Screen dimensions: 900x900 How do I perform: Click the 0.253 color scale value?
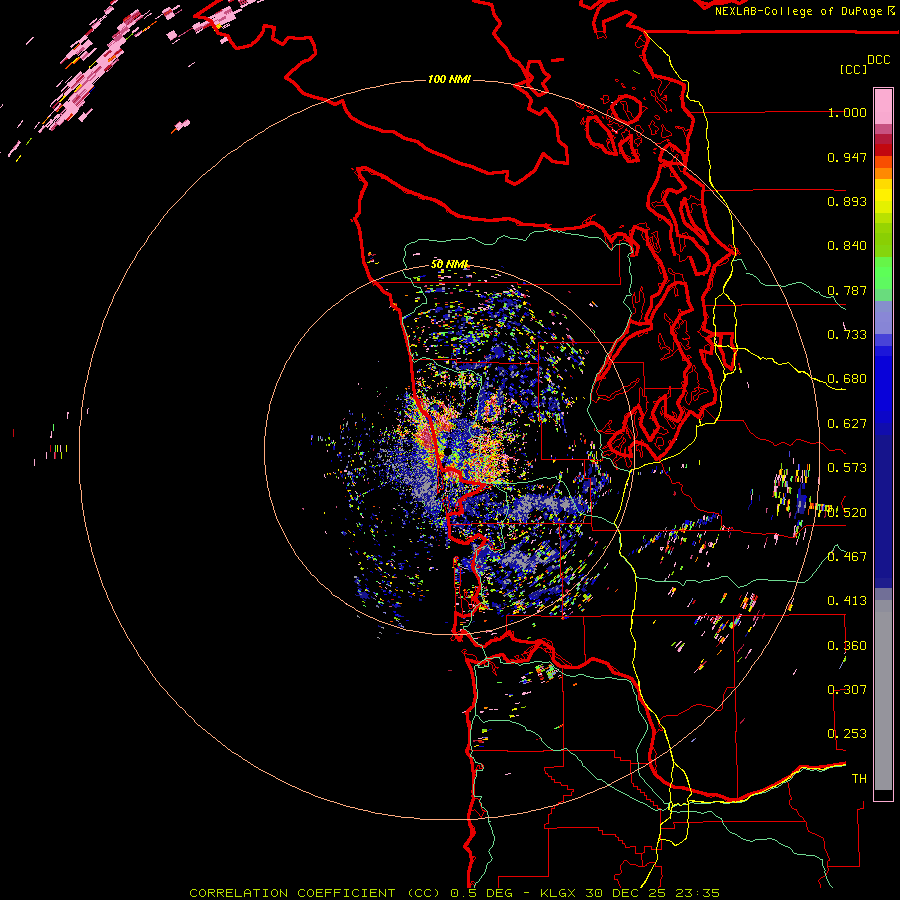[847, 734]
